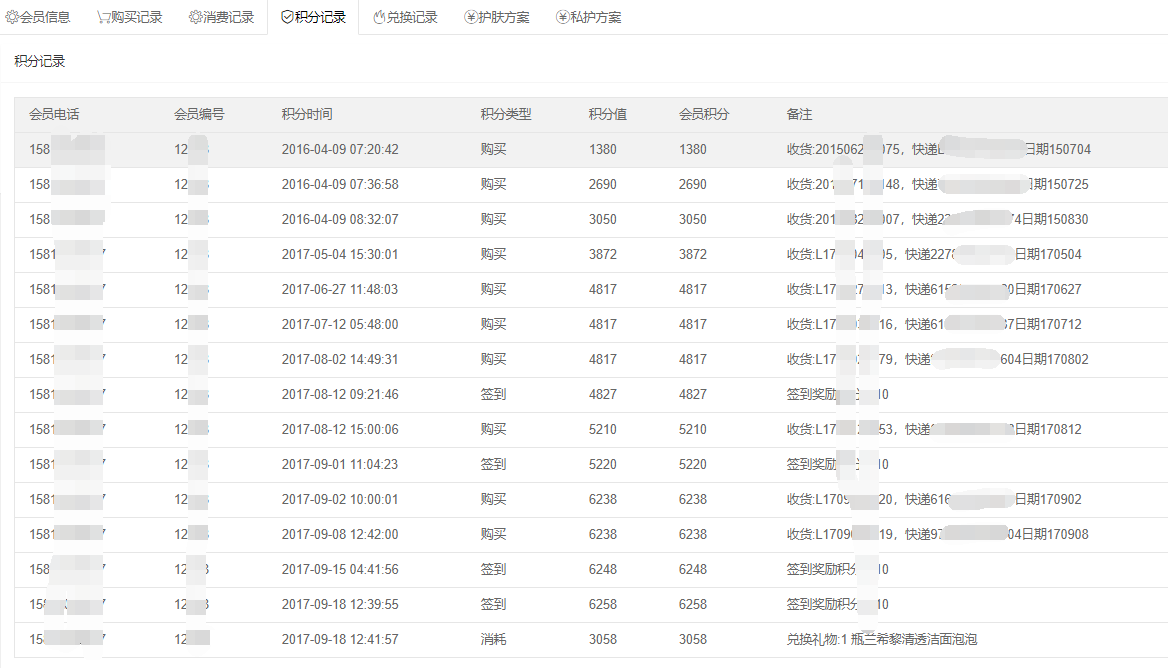Click the 备注 column header
This screenshot has width=1168, height=668.
[x=799, y=114]
